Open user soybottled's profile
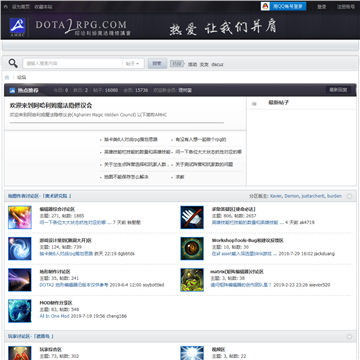This screenshot has width=360, height=360. point(153,285)
